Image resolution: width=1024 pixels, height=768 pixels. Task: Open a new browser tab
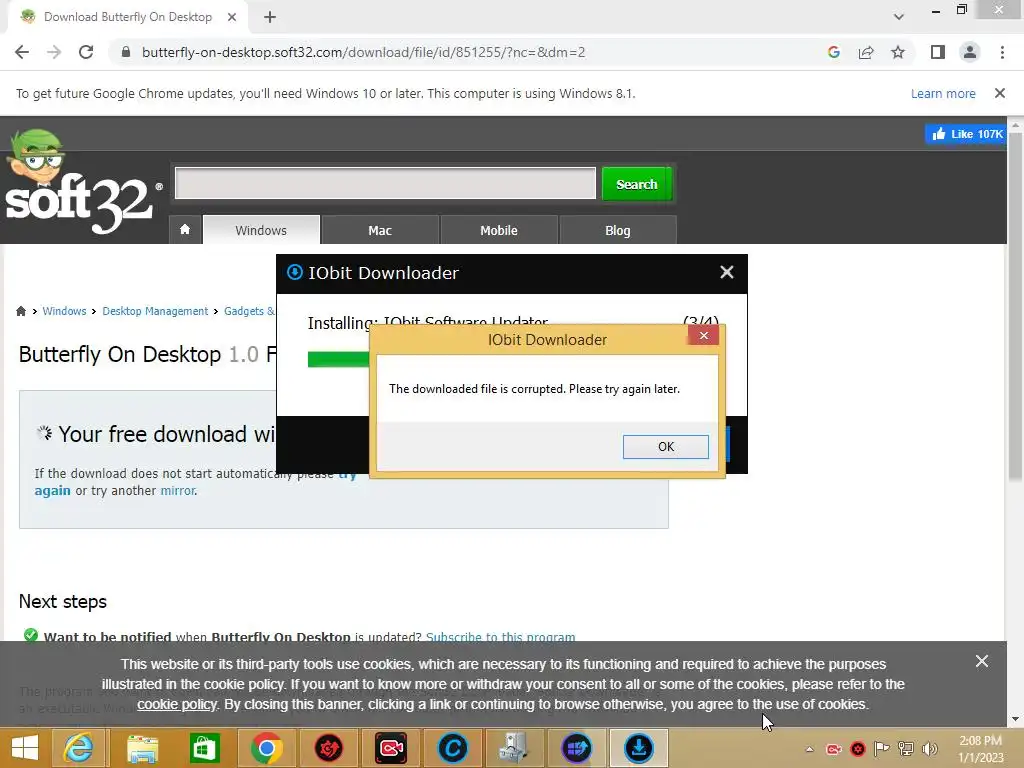pos(270,17)
